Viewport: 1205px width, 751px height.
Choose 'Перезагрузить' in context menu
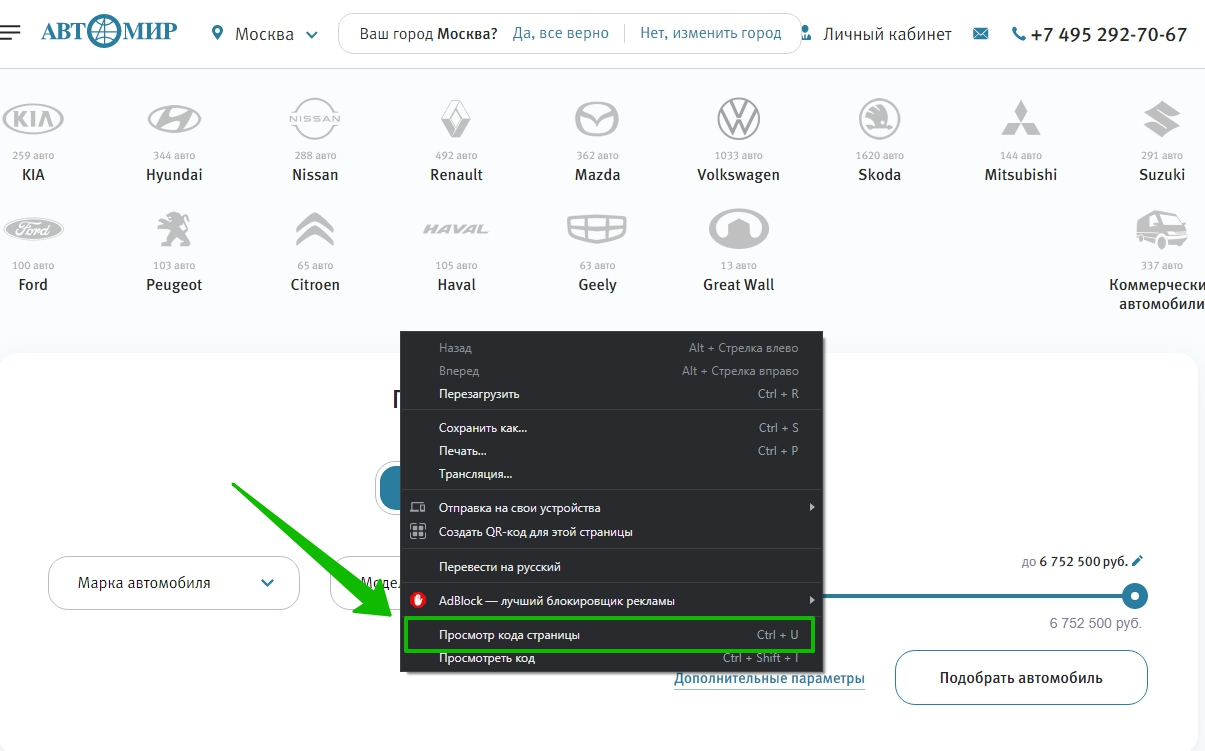click(x=611, y=394)
